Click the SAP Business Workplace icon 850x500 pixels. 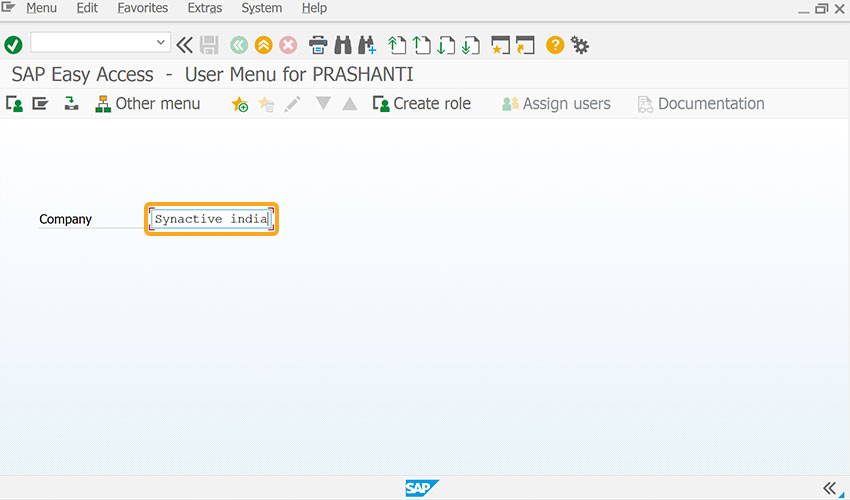click(71, 103)
